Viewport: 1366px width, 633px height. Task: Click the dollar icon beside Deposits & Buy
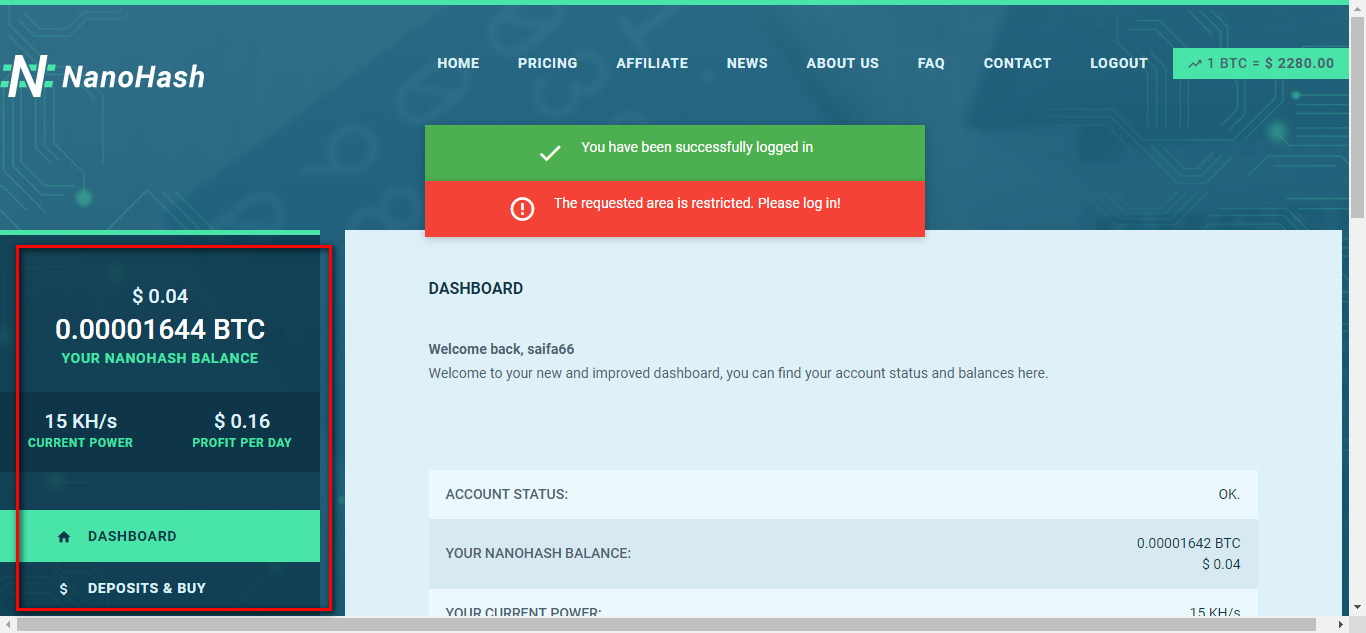tap(64, 589)
